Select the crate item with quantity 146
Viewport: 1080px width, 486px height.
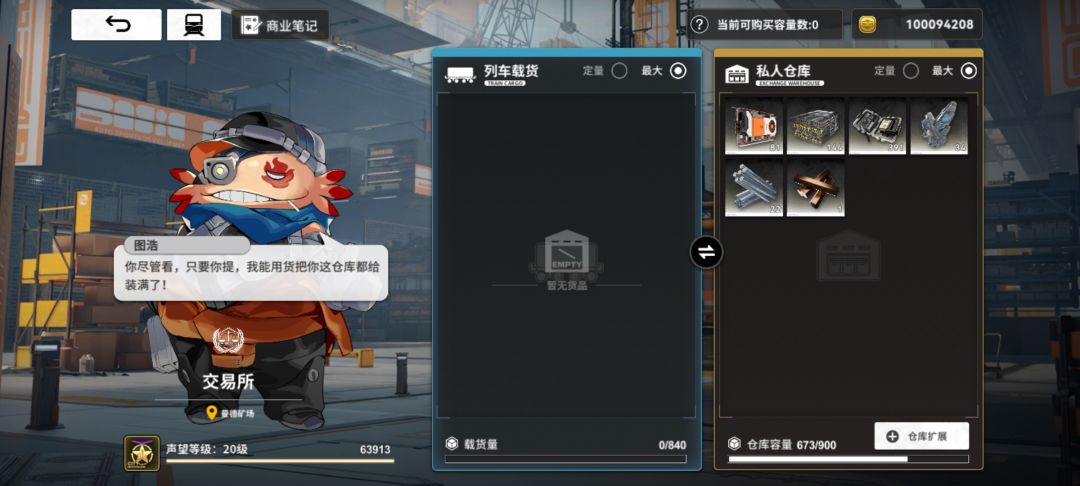[816, 126]
